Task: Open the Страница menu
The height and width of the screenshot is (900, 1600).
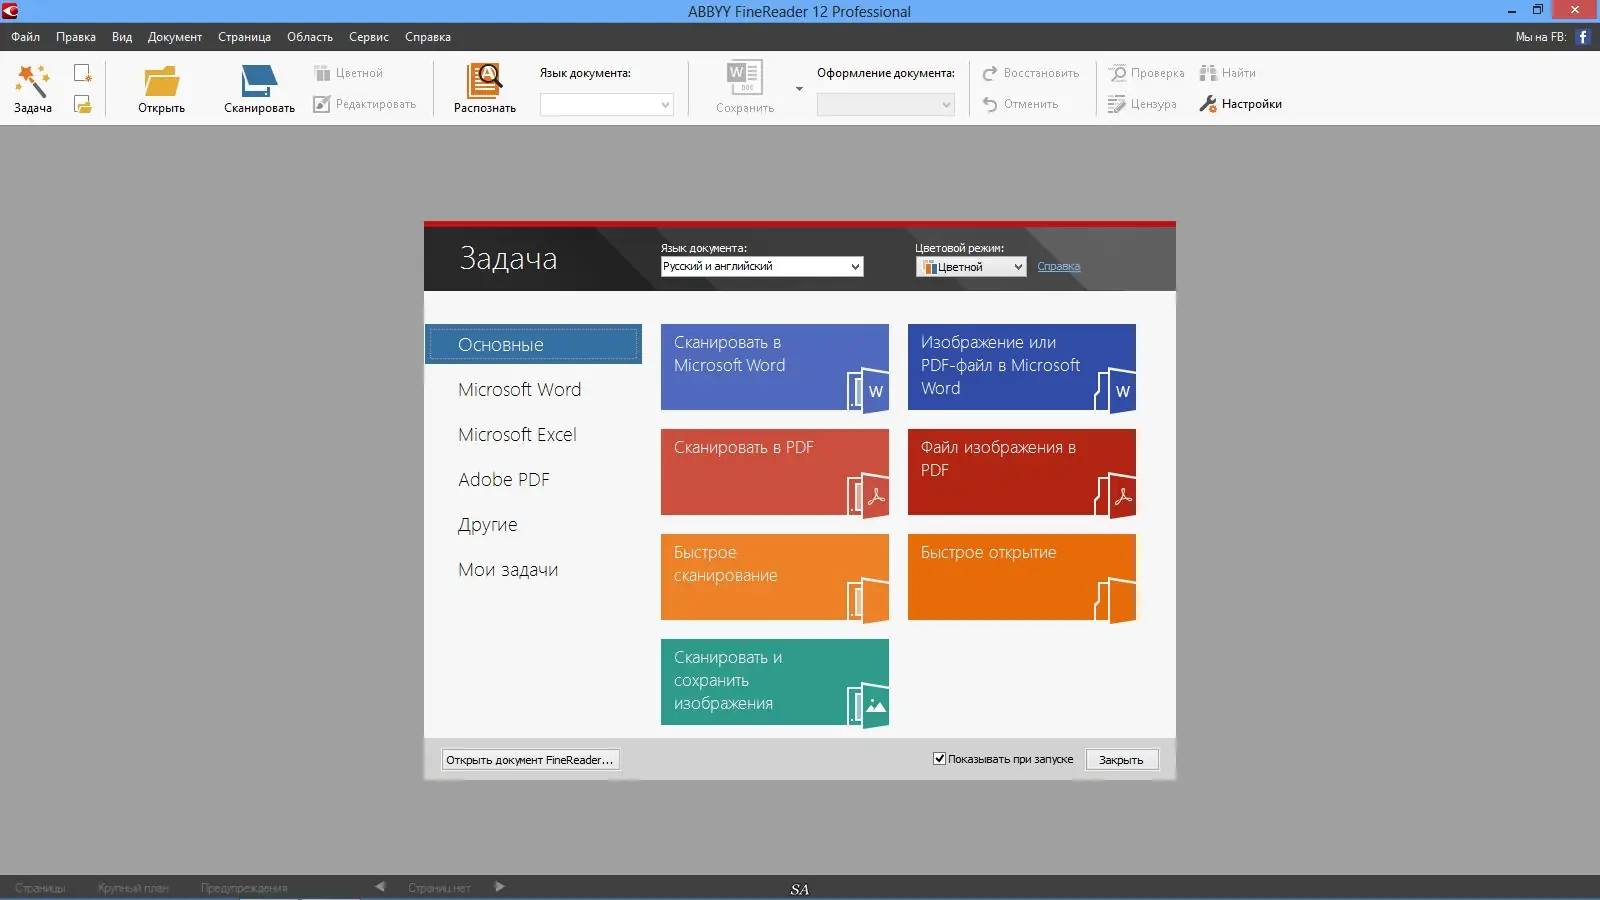Action: coord(245,37)
